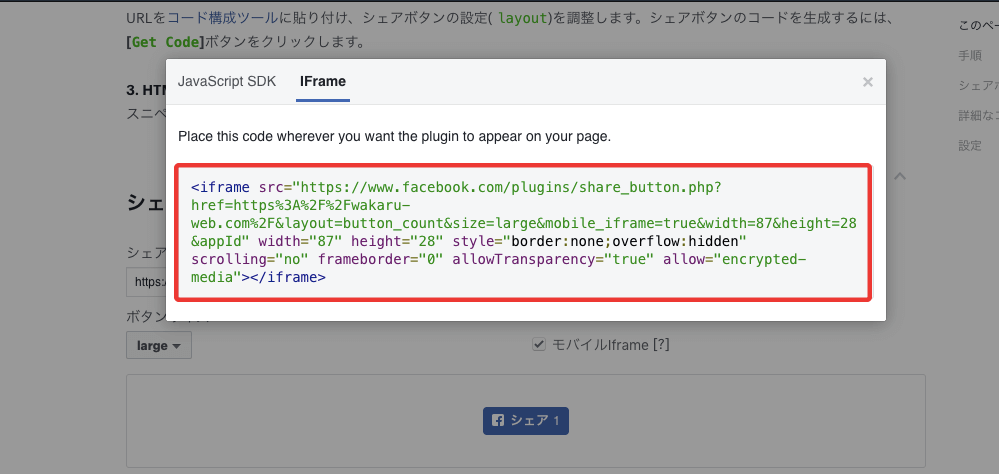Click the このページ sidebar heading
Screen dimensions: 999x474
click(x=977, y=25)
